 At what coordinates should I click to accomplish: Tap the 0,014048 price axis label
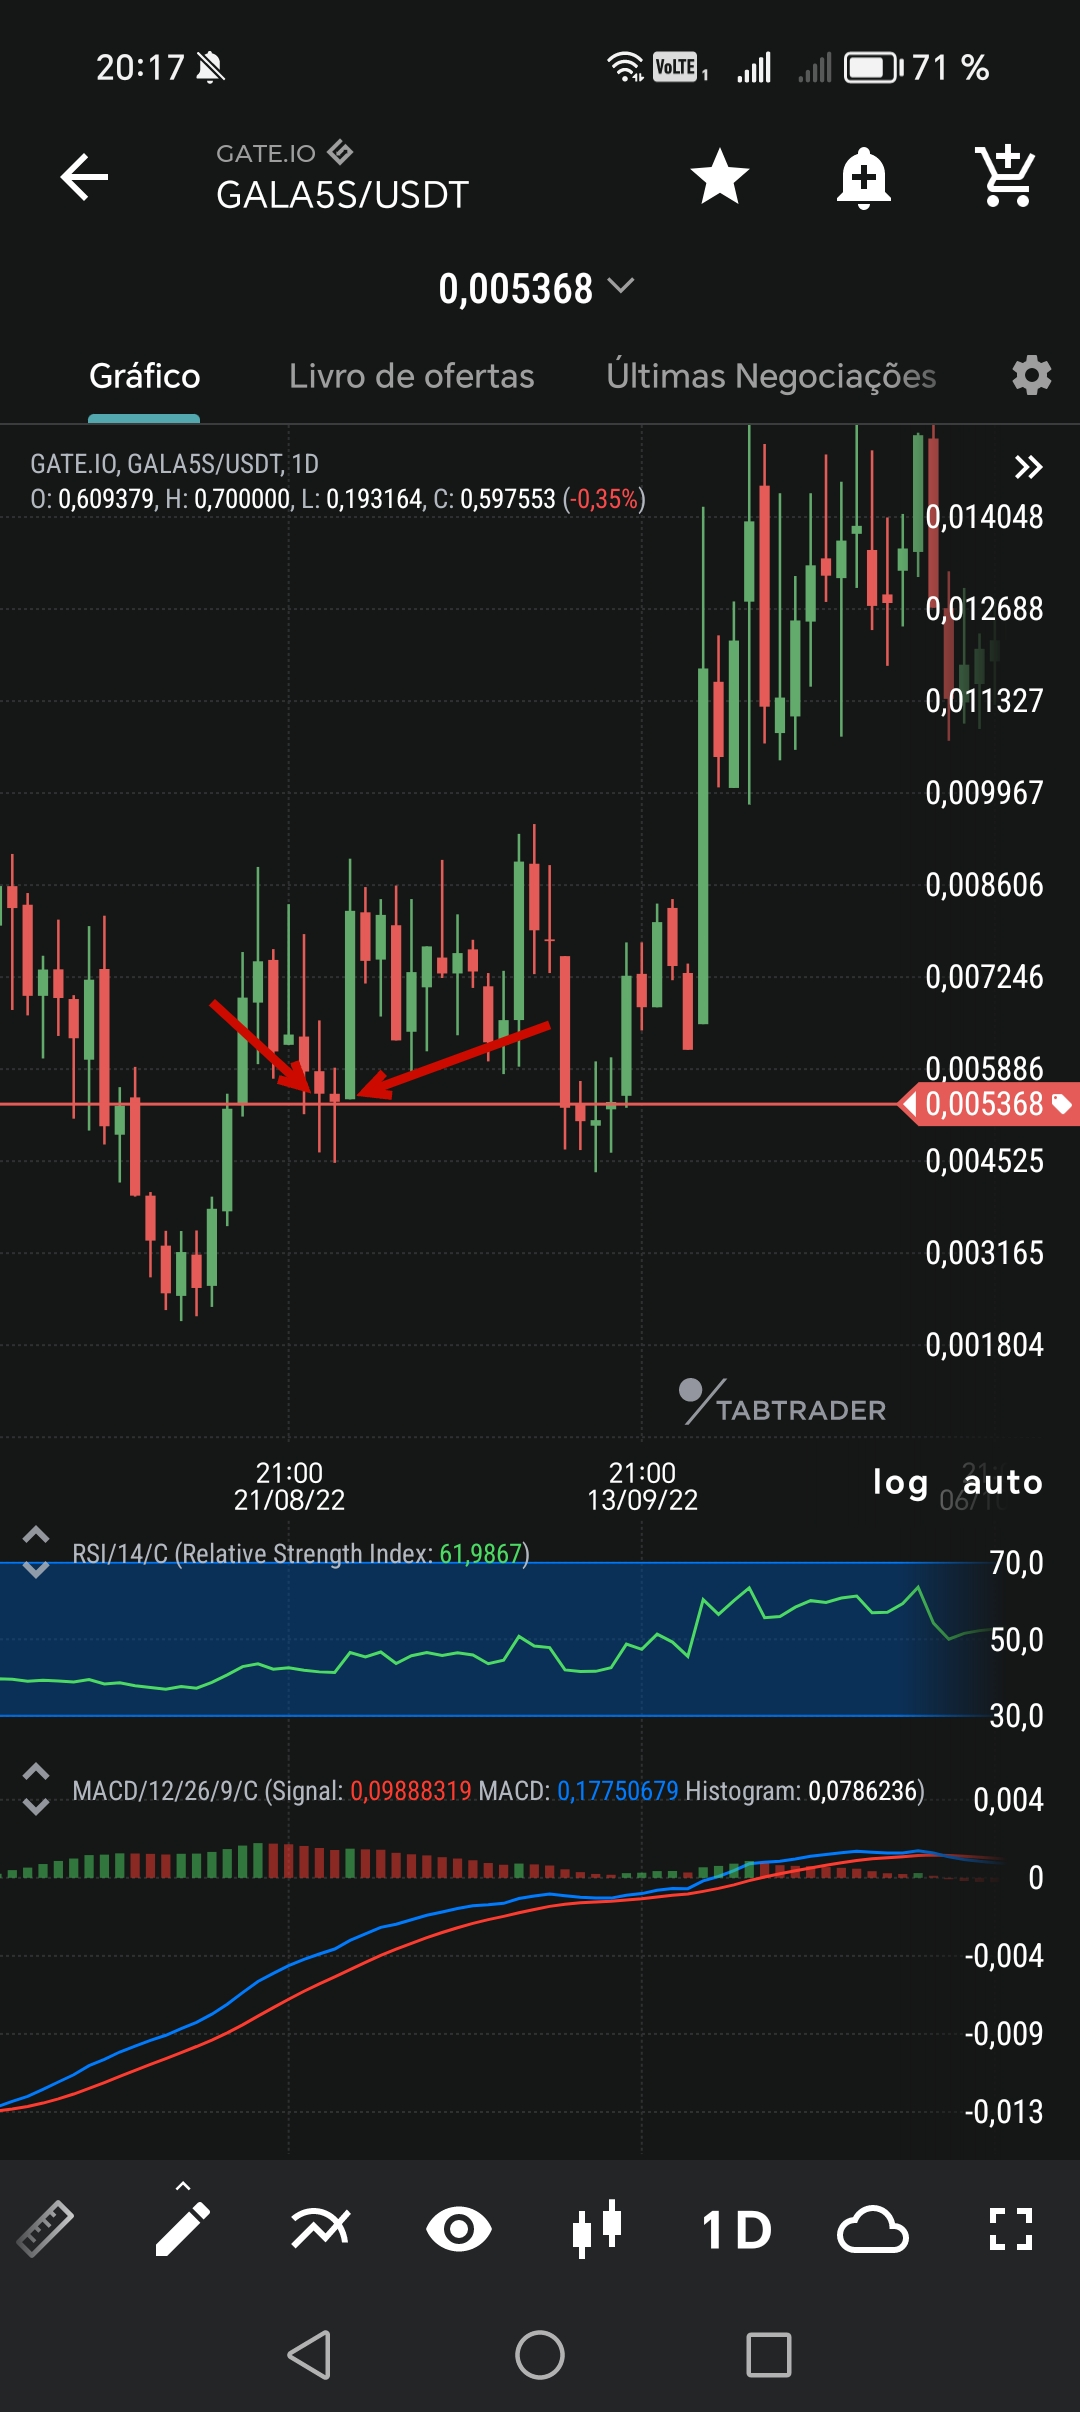click(984, 517)
